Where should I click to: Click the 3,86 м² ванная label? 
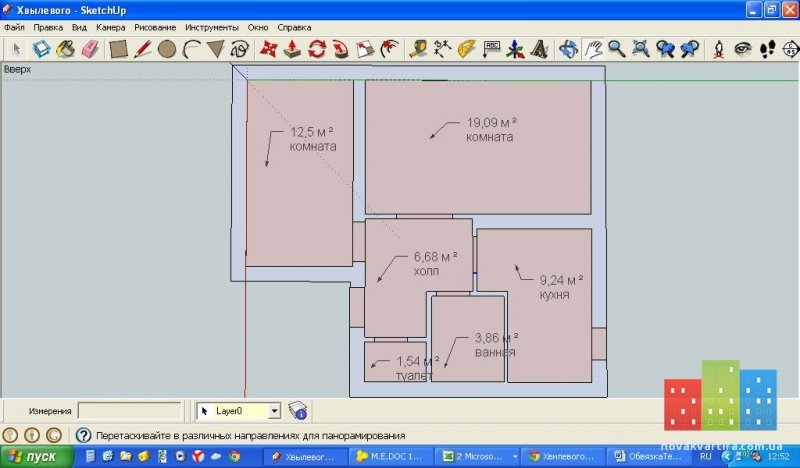point(496,345)
